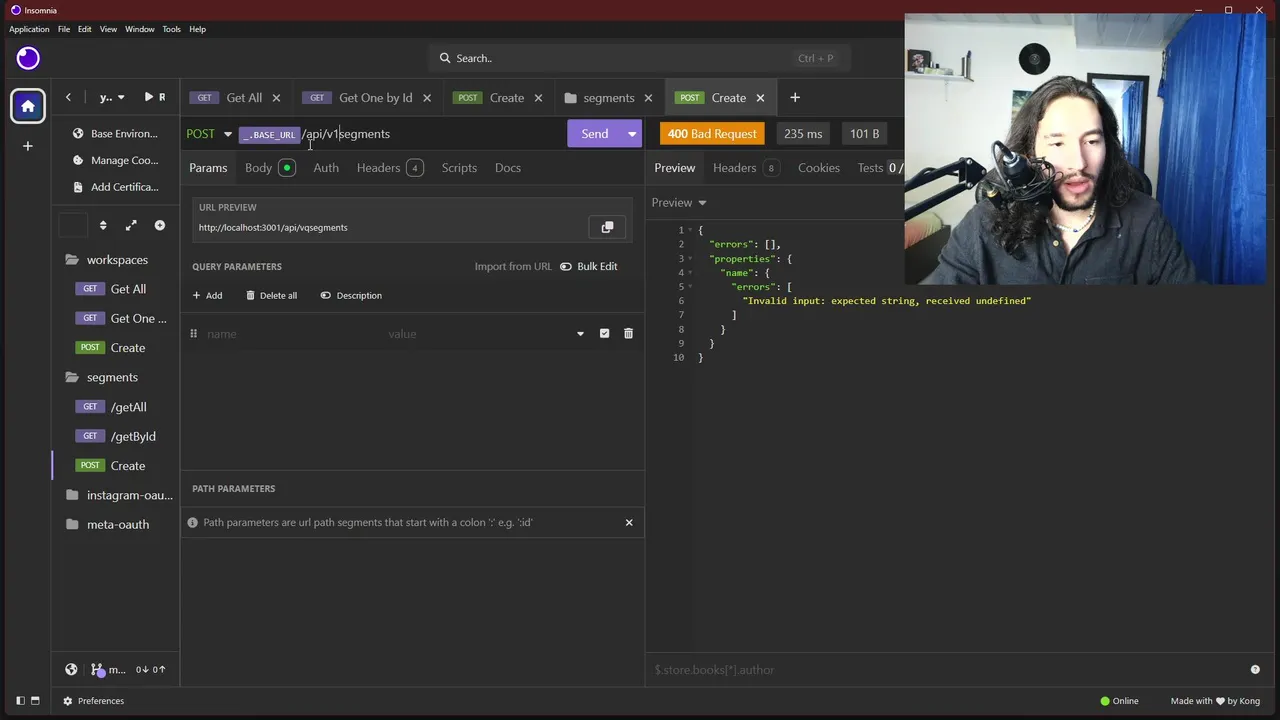Collapse the workspaces folder

pos(107,260)
